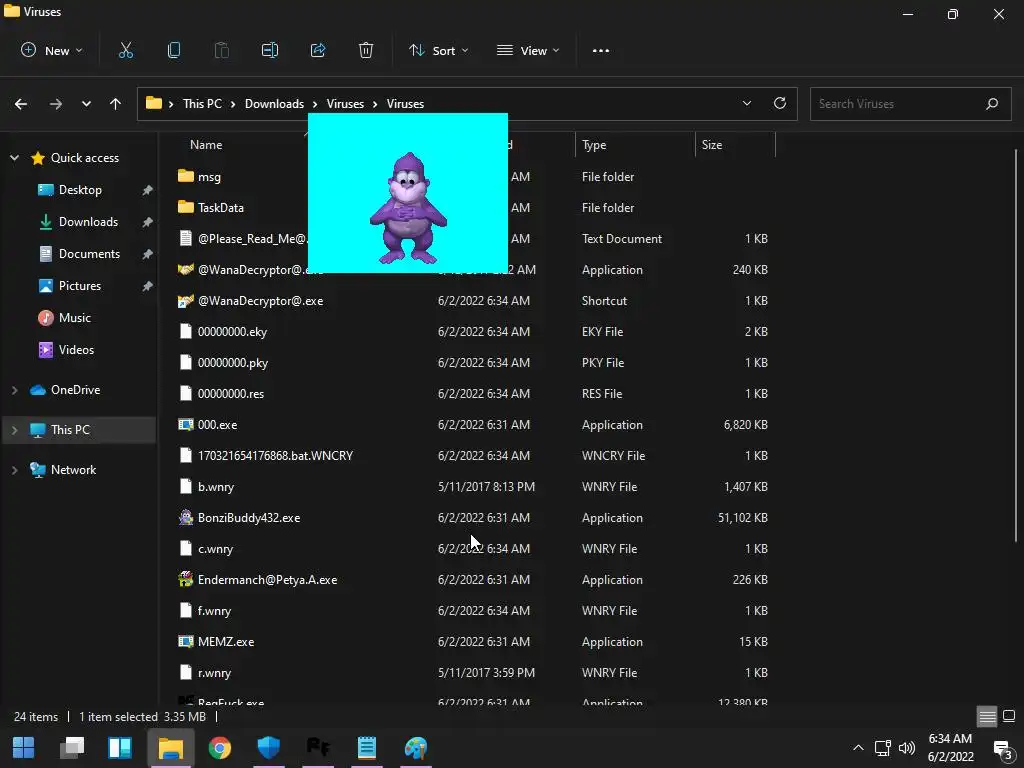Open Downloads in Quick access
This screenshot has width=1024, height=768.
click(88, 221)
